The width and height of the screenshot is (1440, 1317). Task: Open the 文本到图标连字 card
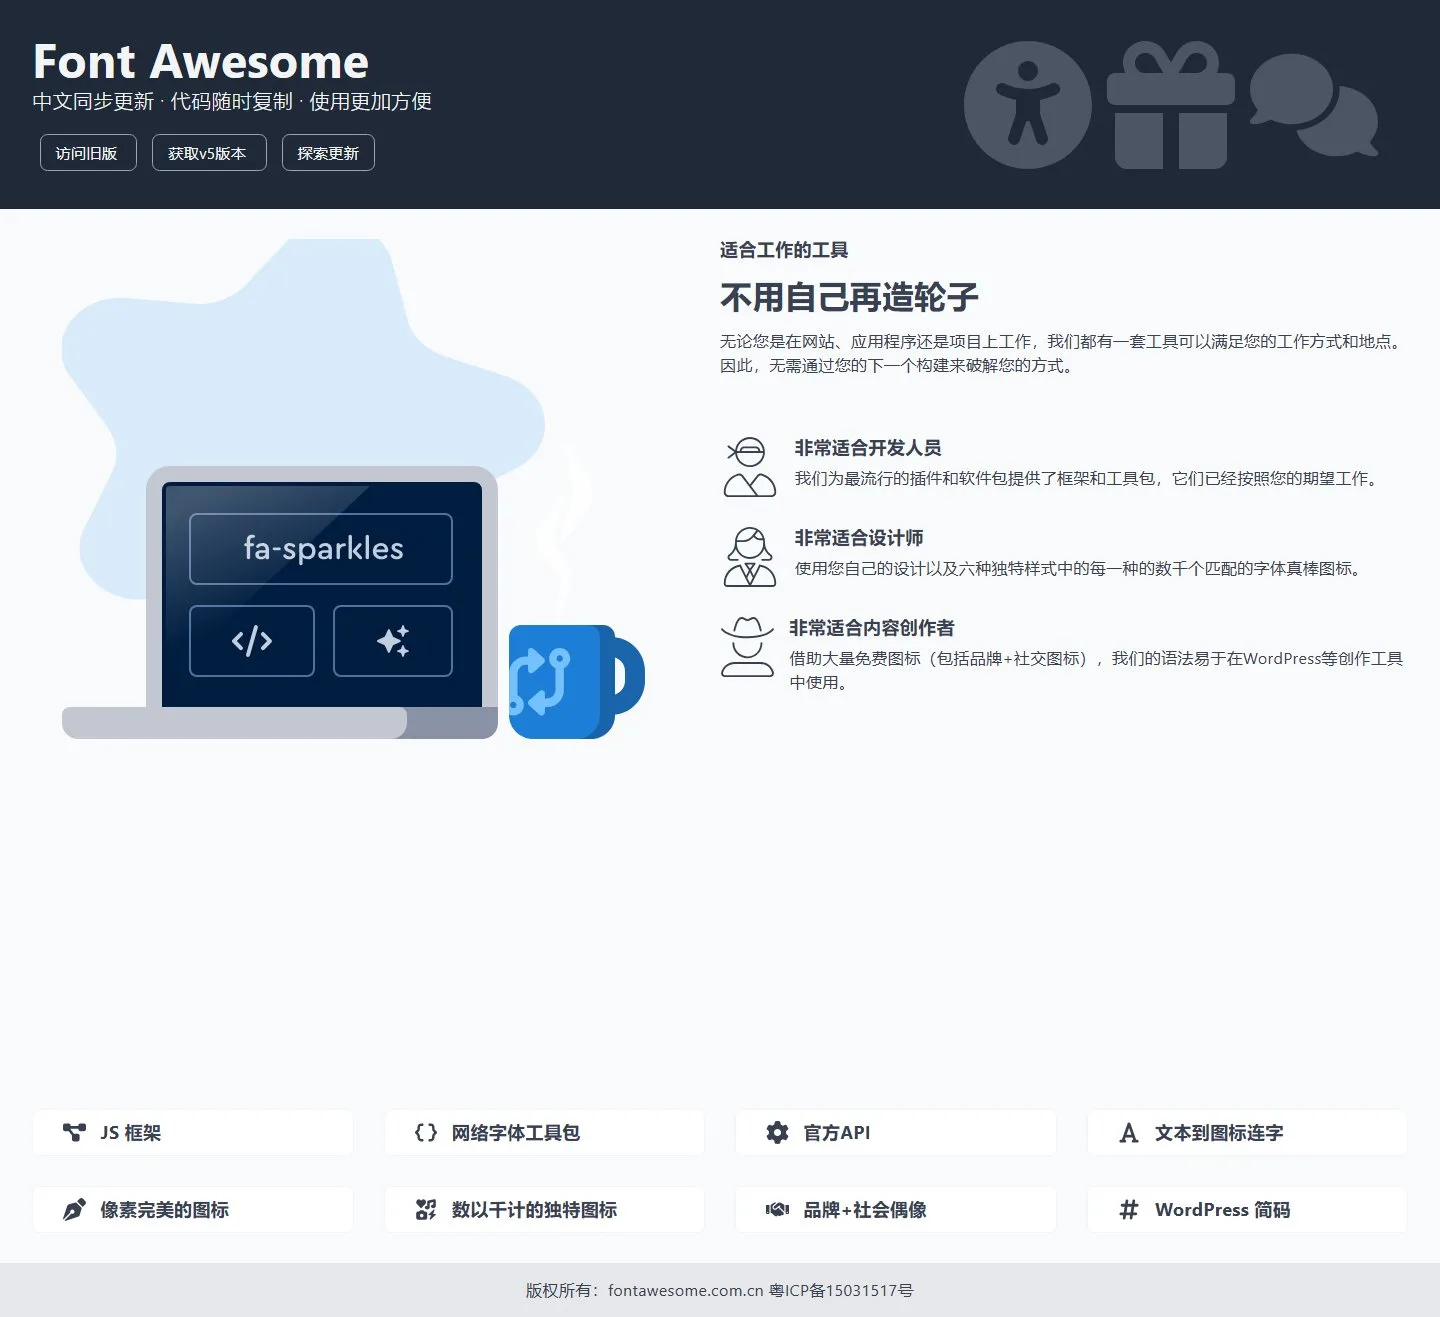pos(1247,1132)
